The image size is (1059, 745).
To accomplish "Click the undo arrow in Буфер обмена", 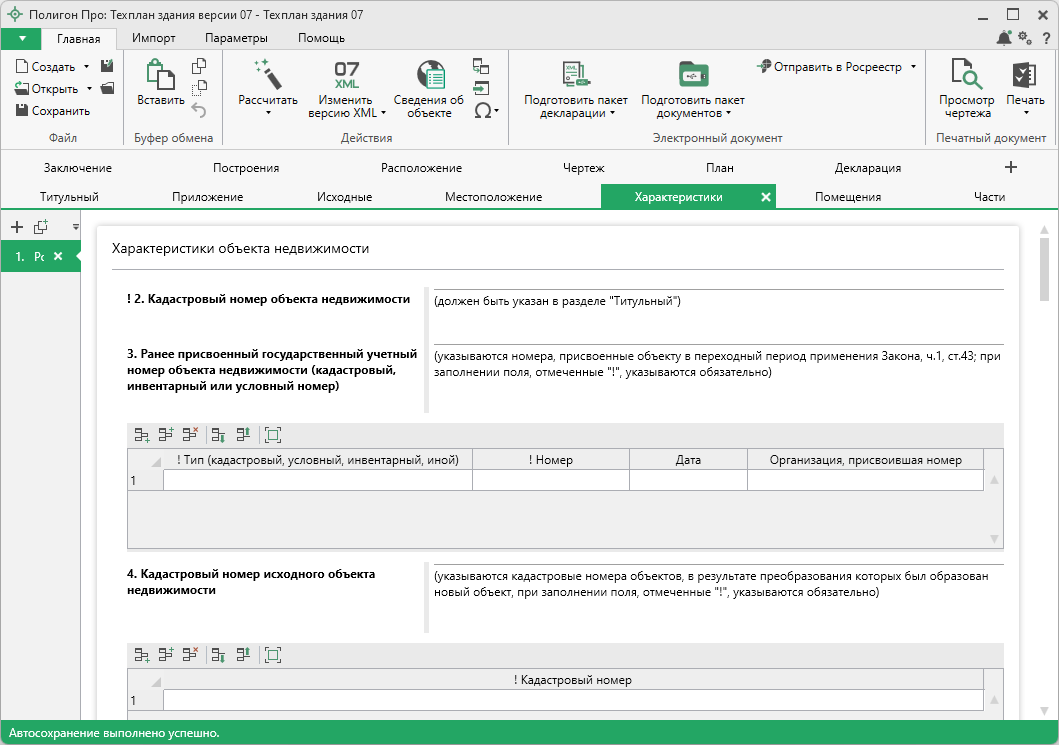I will point(198,110).
